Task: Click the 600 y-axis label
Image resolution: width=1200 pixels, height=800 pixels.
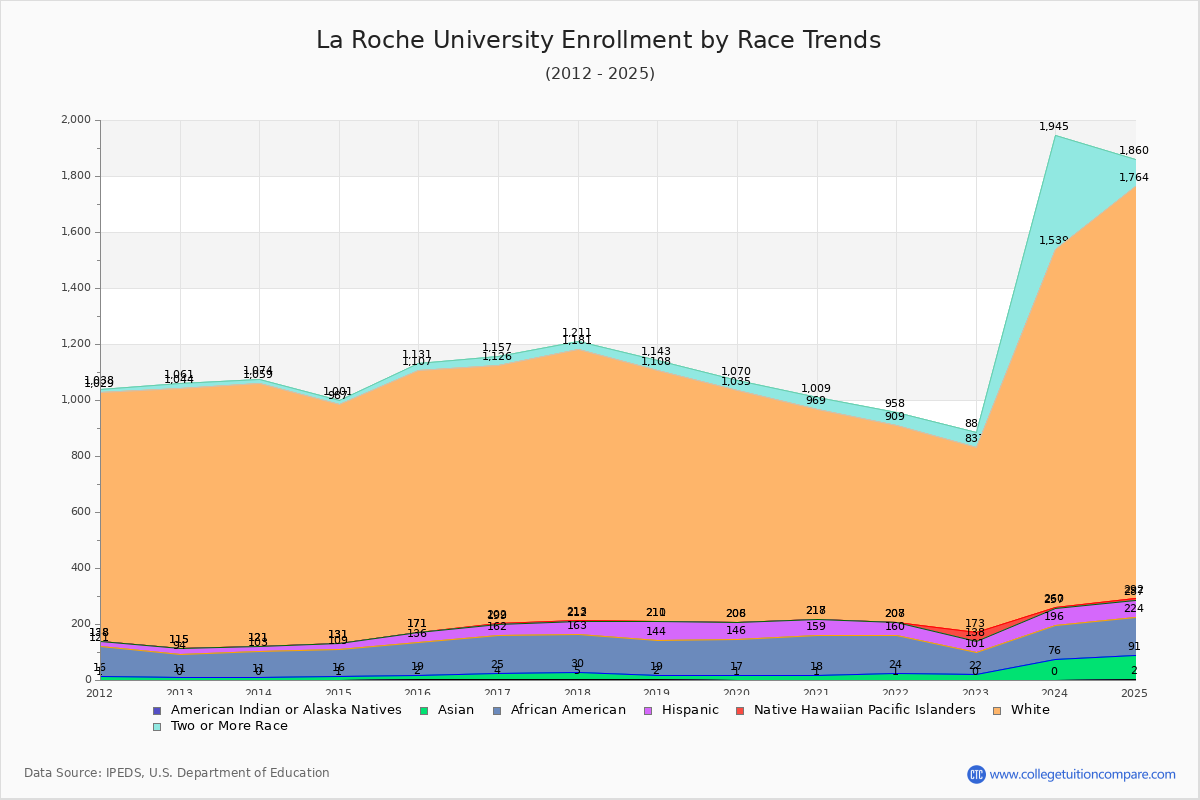Action: pyautogui.click(x=81, y=512)
